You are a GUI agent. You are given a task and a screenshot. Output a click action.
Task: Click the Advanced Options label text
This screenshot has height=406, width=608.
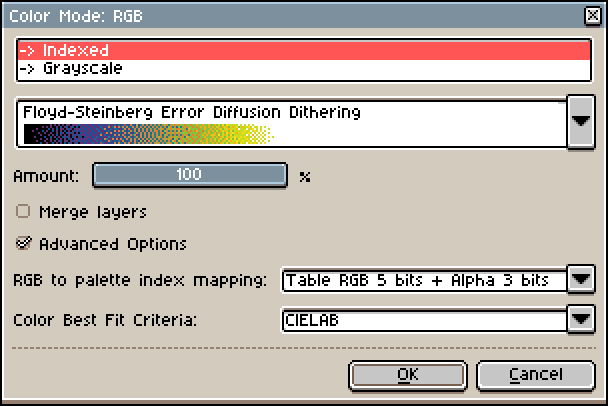(x=113, y=244)
